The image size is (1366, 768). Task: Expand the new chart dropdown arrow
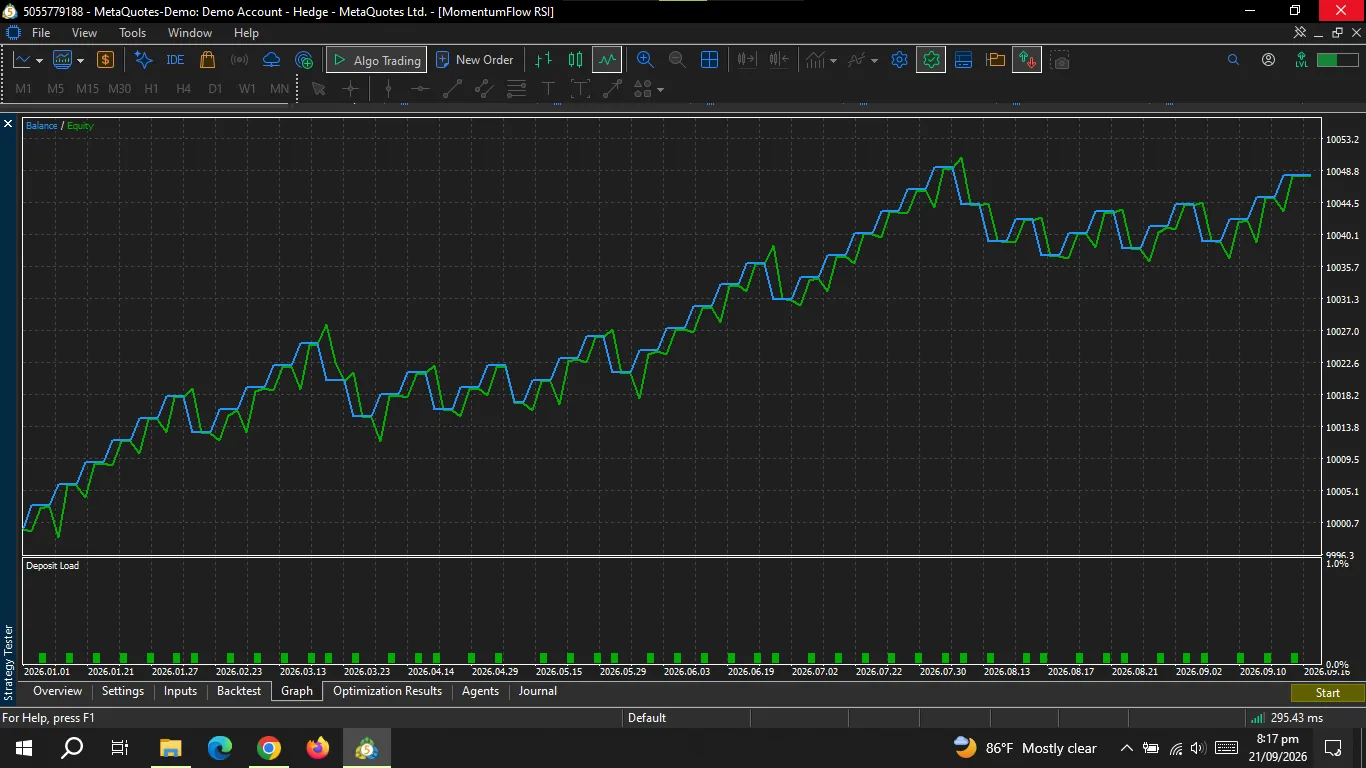(39, 61)
